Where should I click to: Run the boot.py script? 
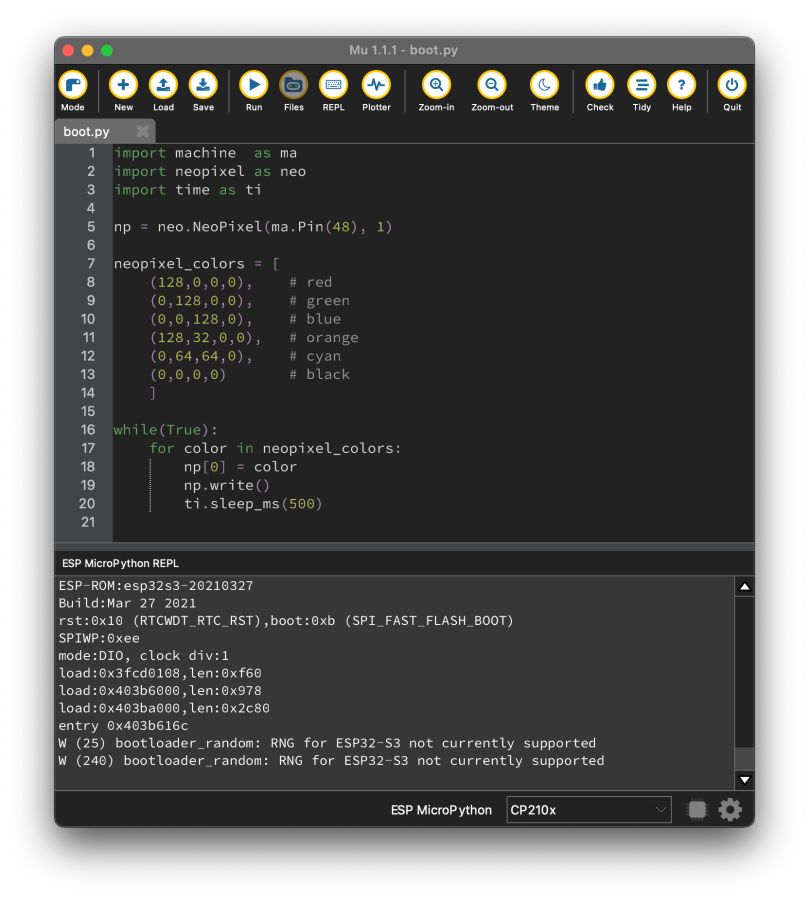pos(254,91)
